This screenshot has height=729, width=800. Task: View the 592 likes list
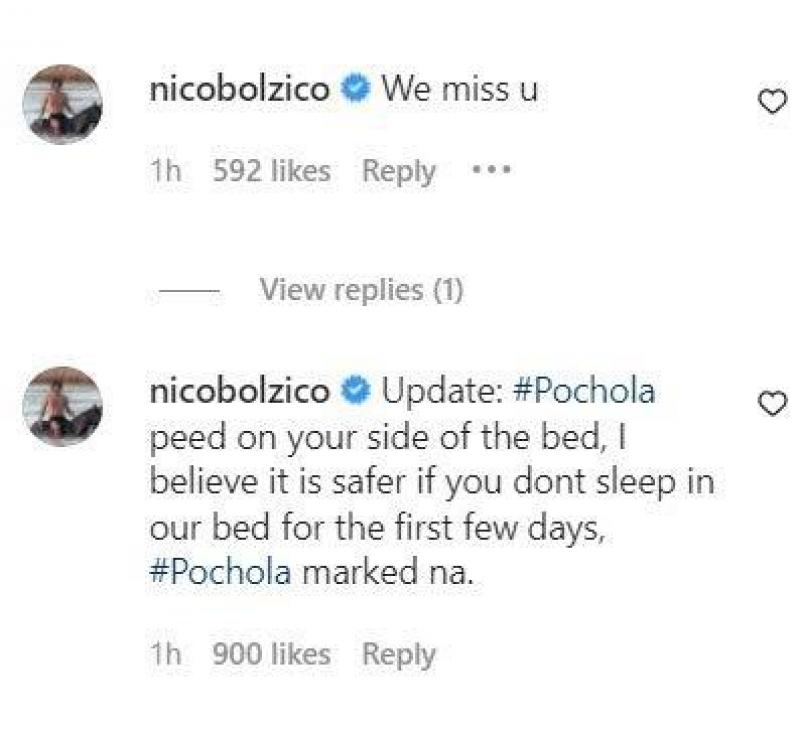[x=271, y=171]
